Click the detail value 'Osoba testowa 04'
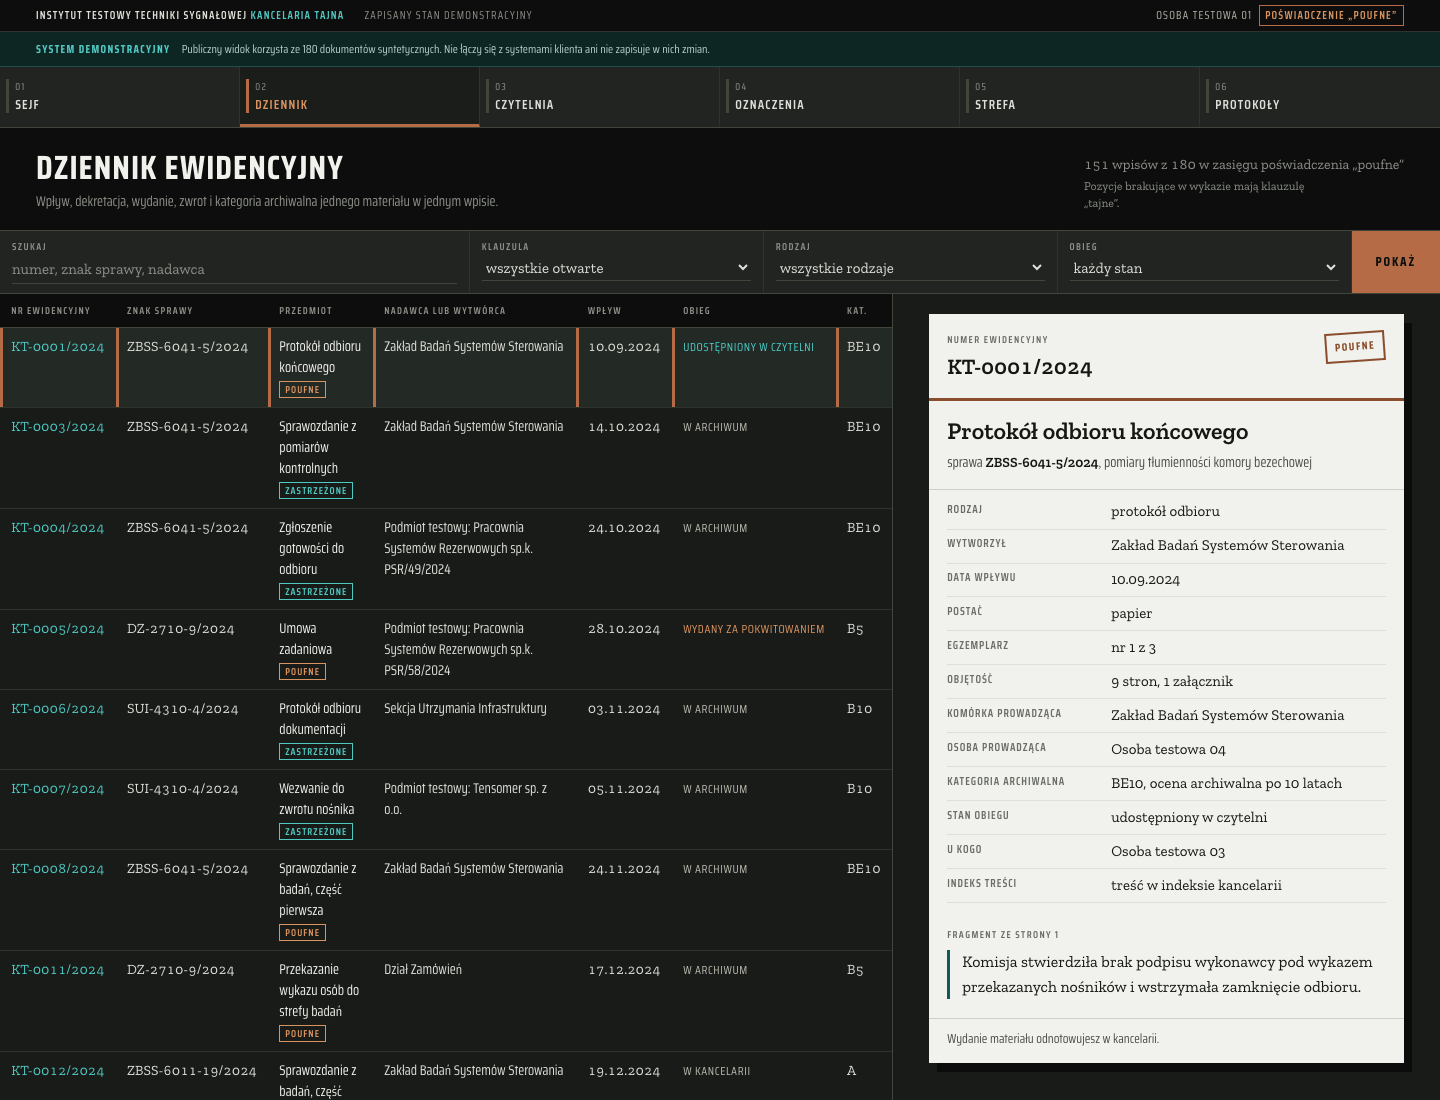The width and height of the screenshot is (1440, 1100). pyautogui.click(x=1168, y=750)
